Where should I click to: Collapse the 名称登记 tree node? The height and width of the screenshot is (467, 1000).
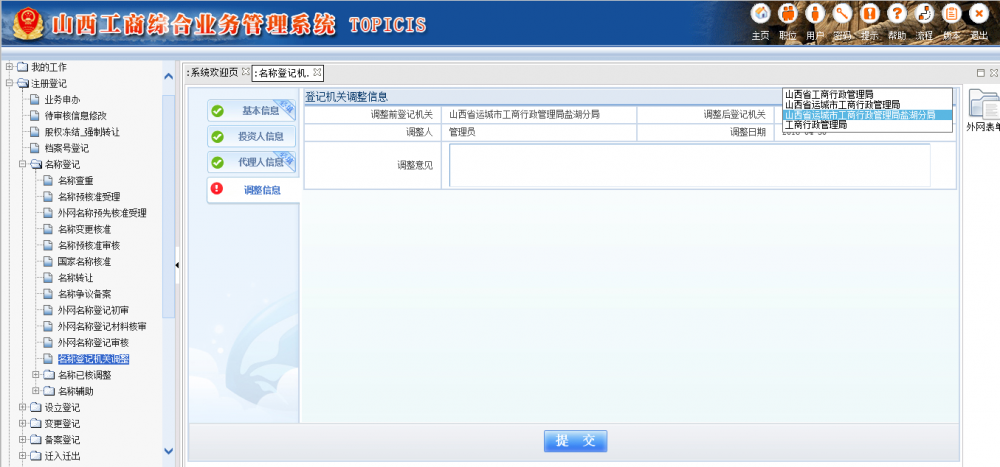click(x=22, y=165)
